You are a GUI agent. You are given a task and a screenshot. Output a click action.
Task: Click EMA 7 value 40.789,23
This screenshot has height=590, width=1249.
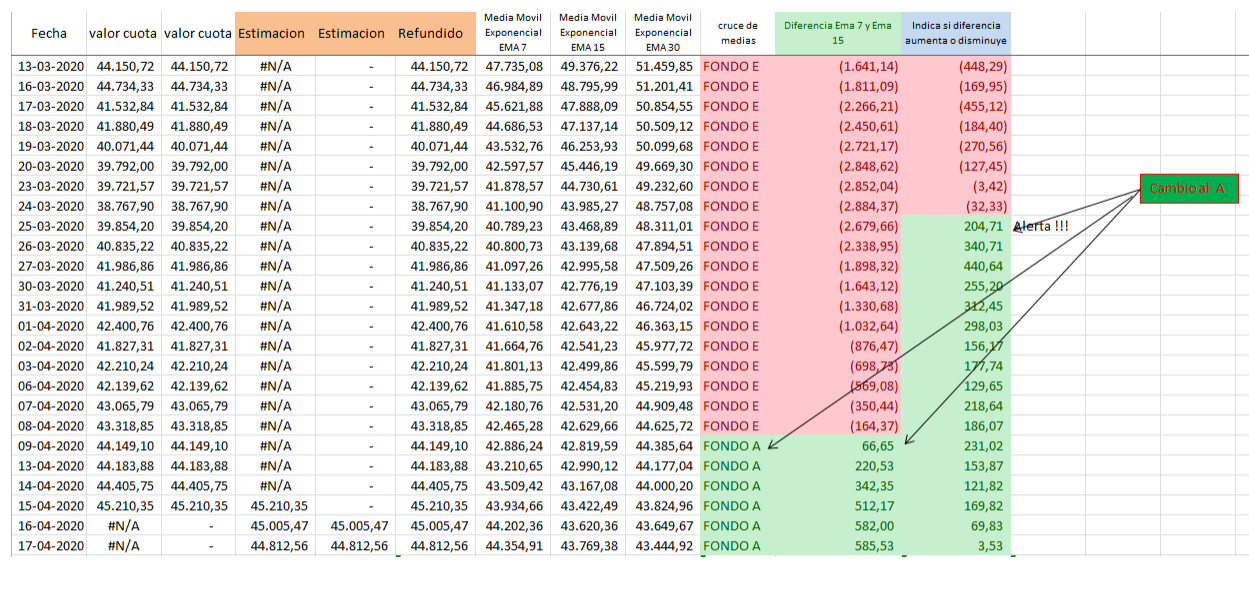click(x=514, y=226)
